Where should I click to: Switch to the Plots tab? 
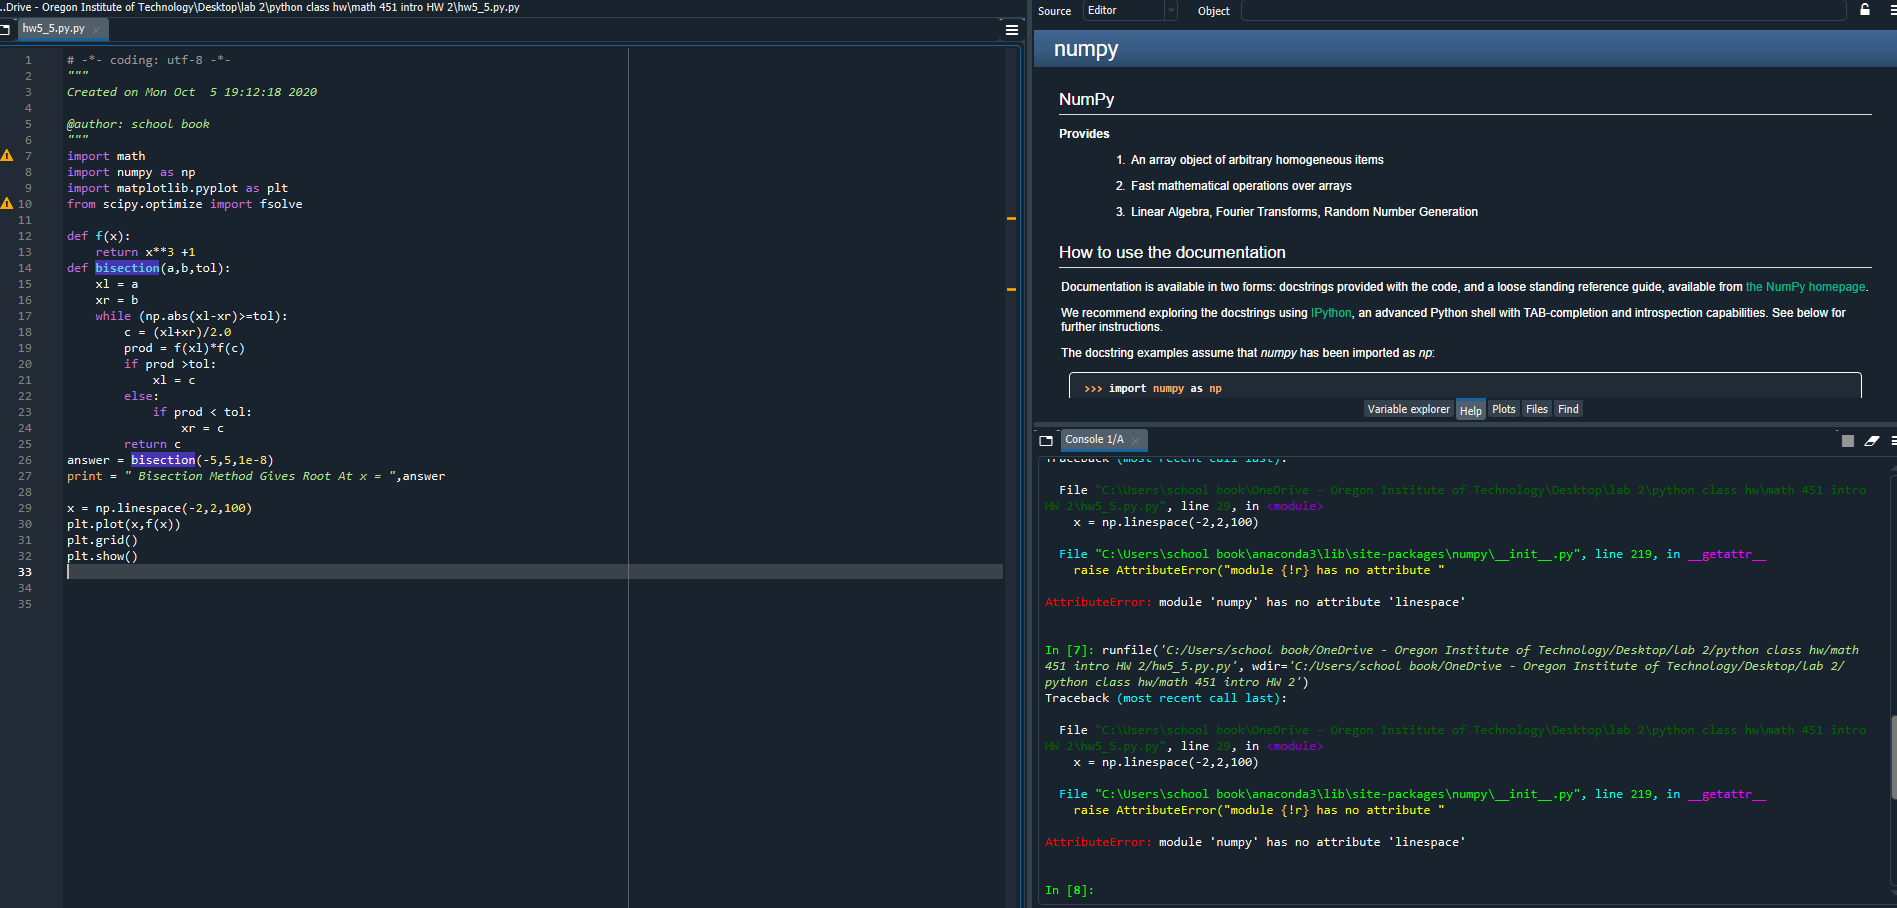(1503, 409)
